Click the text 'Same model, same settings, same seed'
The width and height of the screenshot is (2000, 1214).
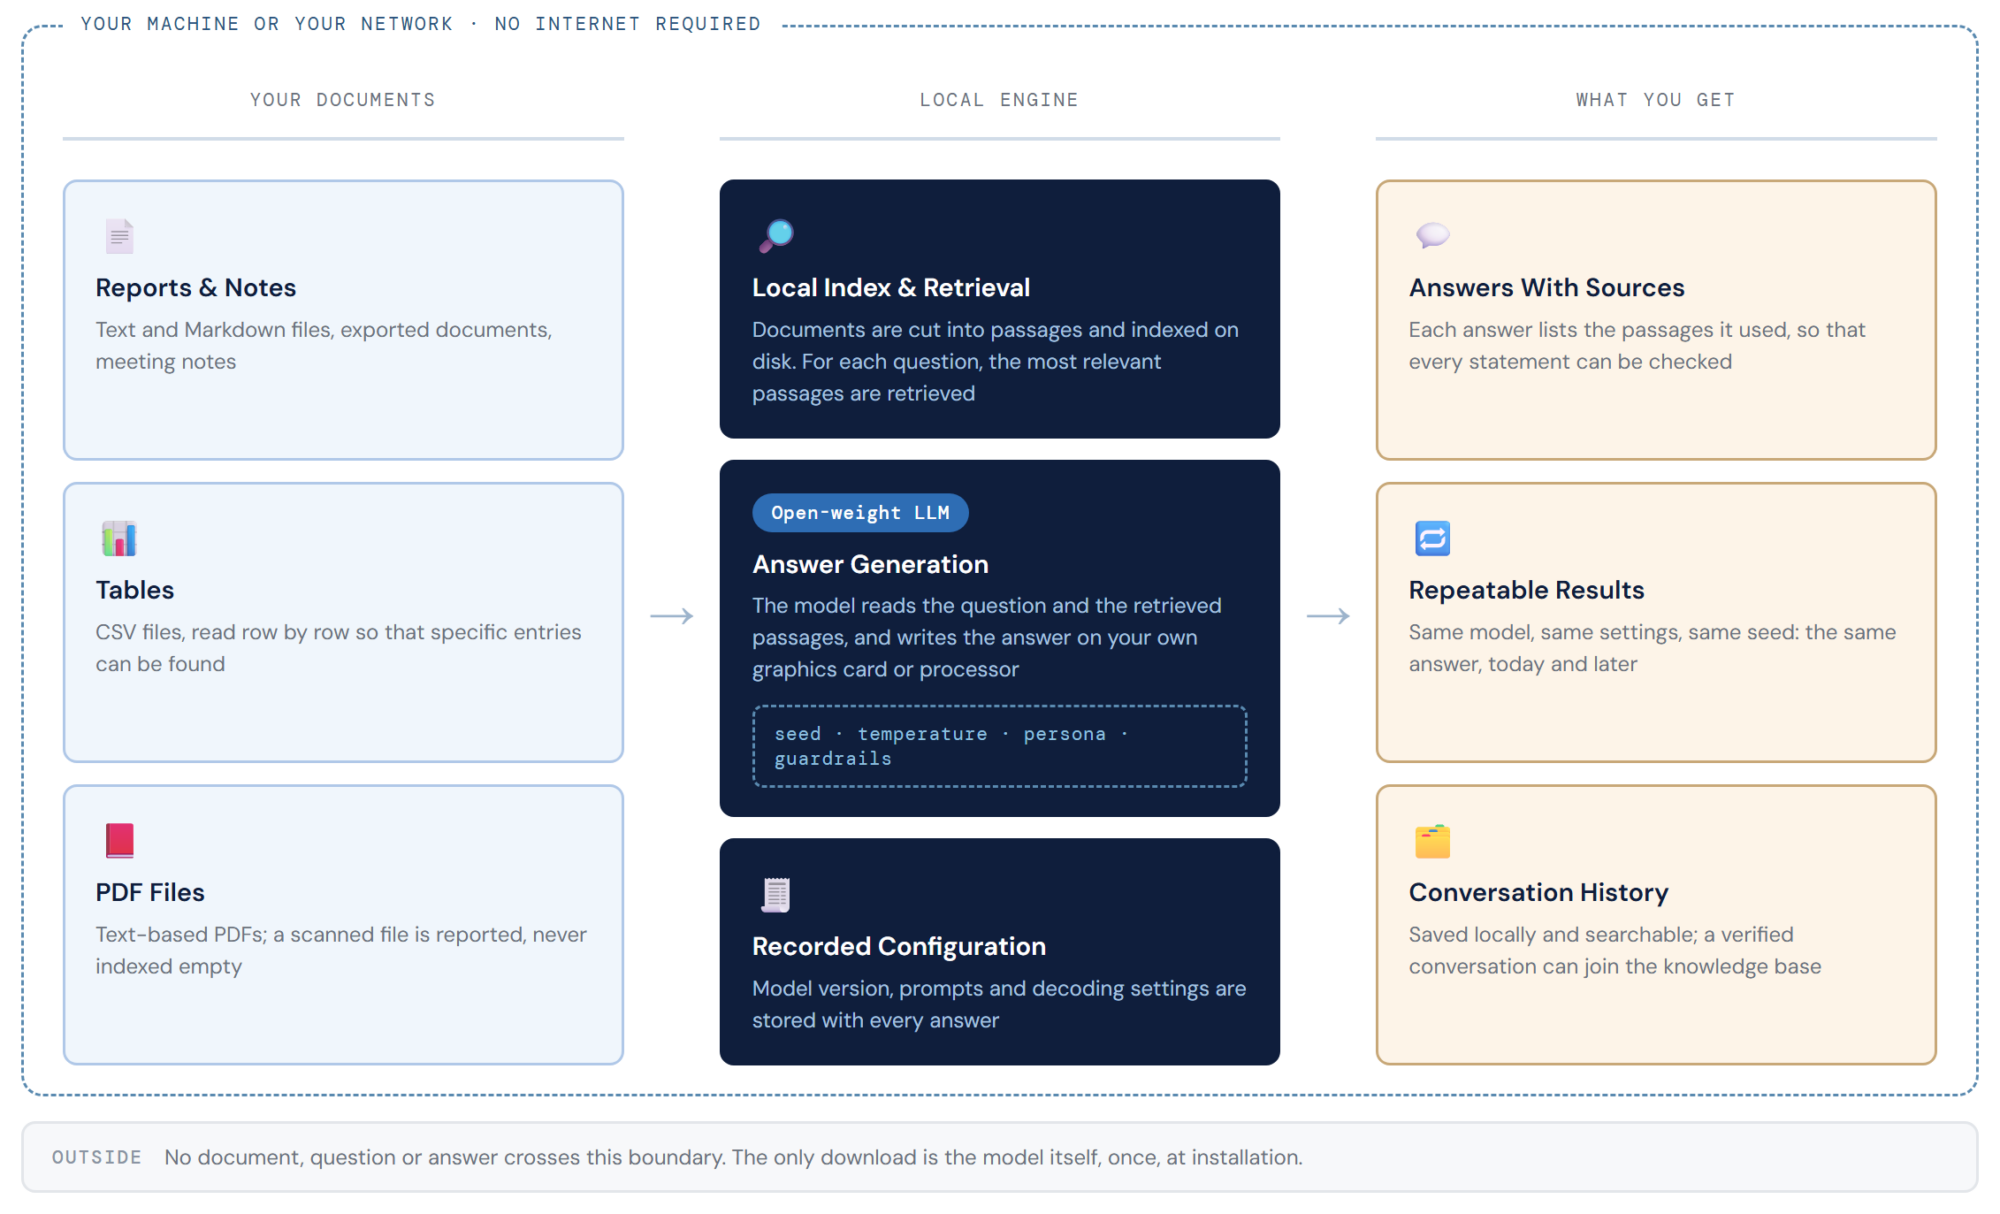pyautogui.click(x=1603, y=632)
